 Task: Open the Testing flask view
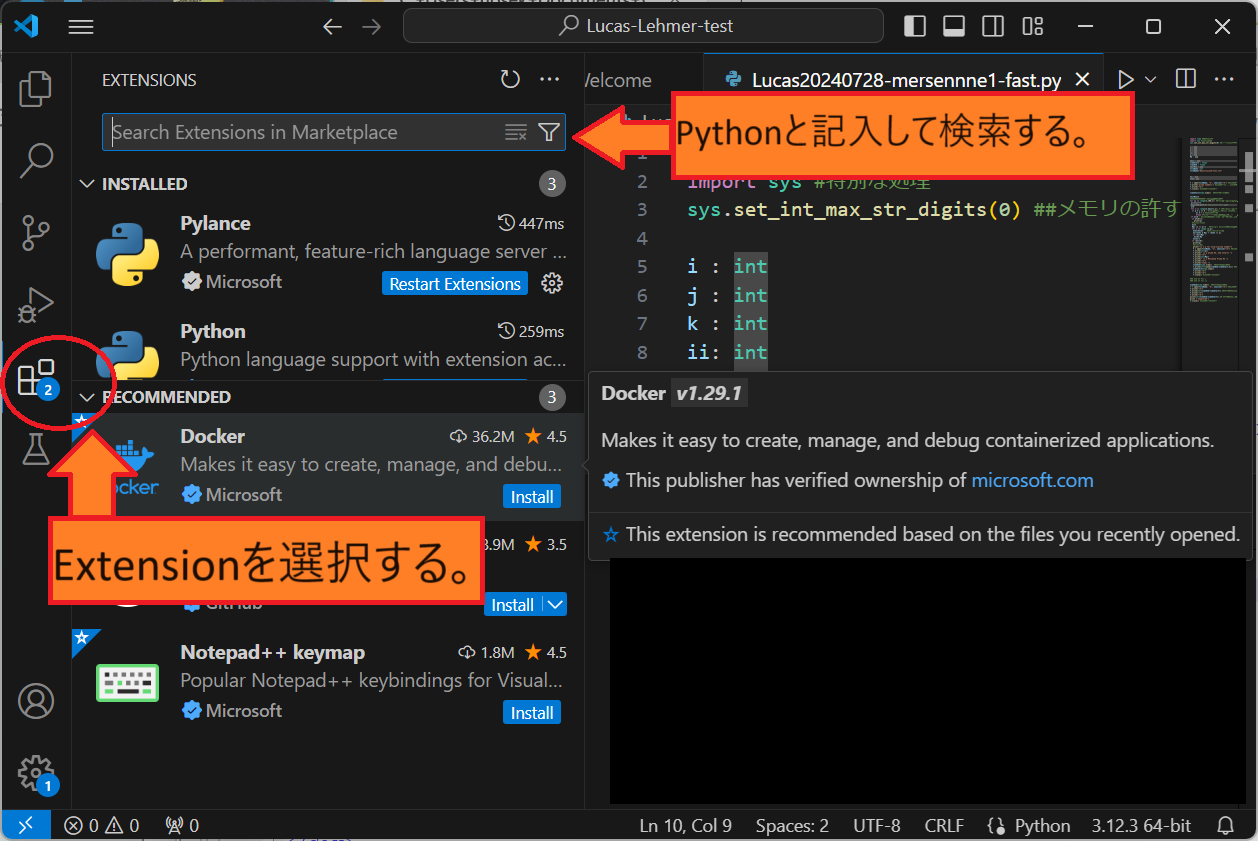coord(36,450)
